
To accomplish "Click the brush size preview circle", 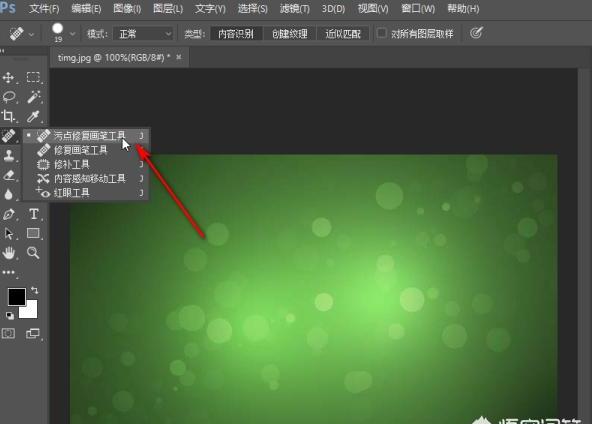I will coord(58,29).
